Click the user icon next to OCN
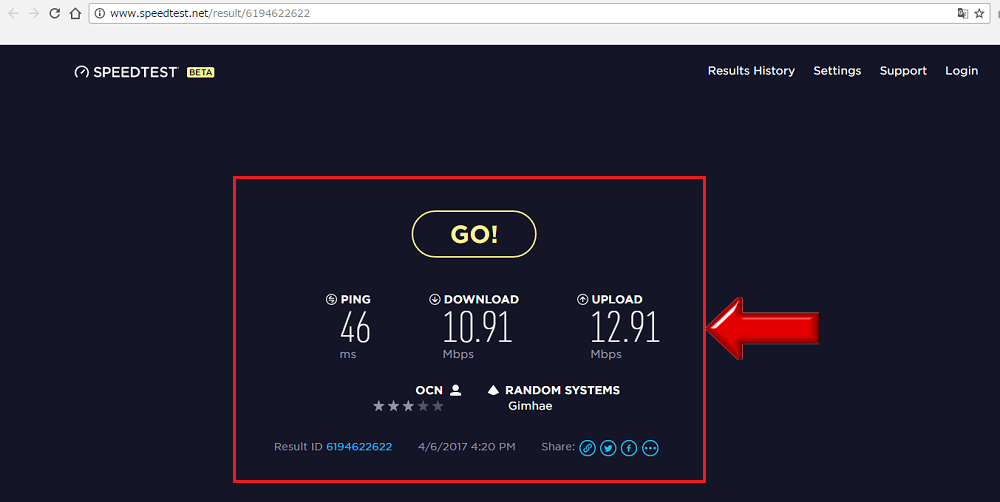The height and width of the screenshot is (502, 1000). (455, 390)
